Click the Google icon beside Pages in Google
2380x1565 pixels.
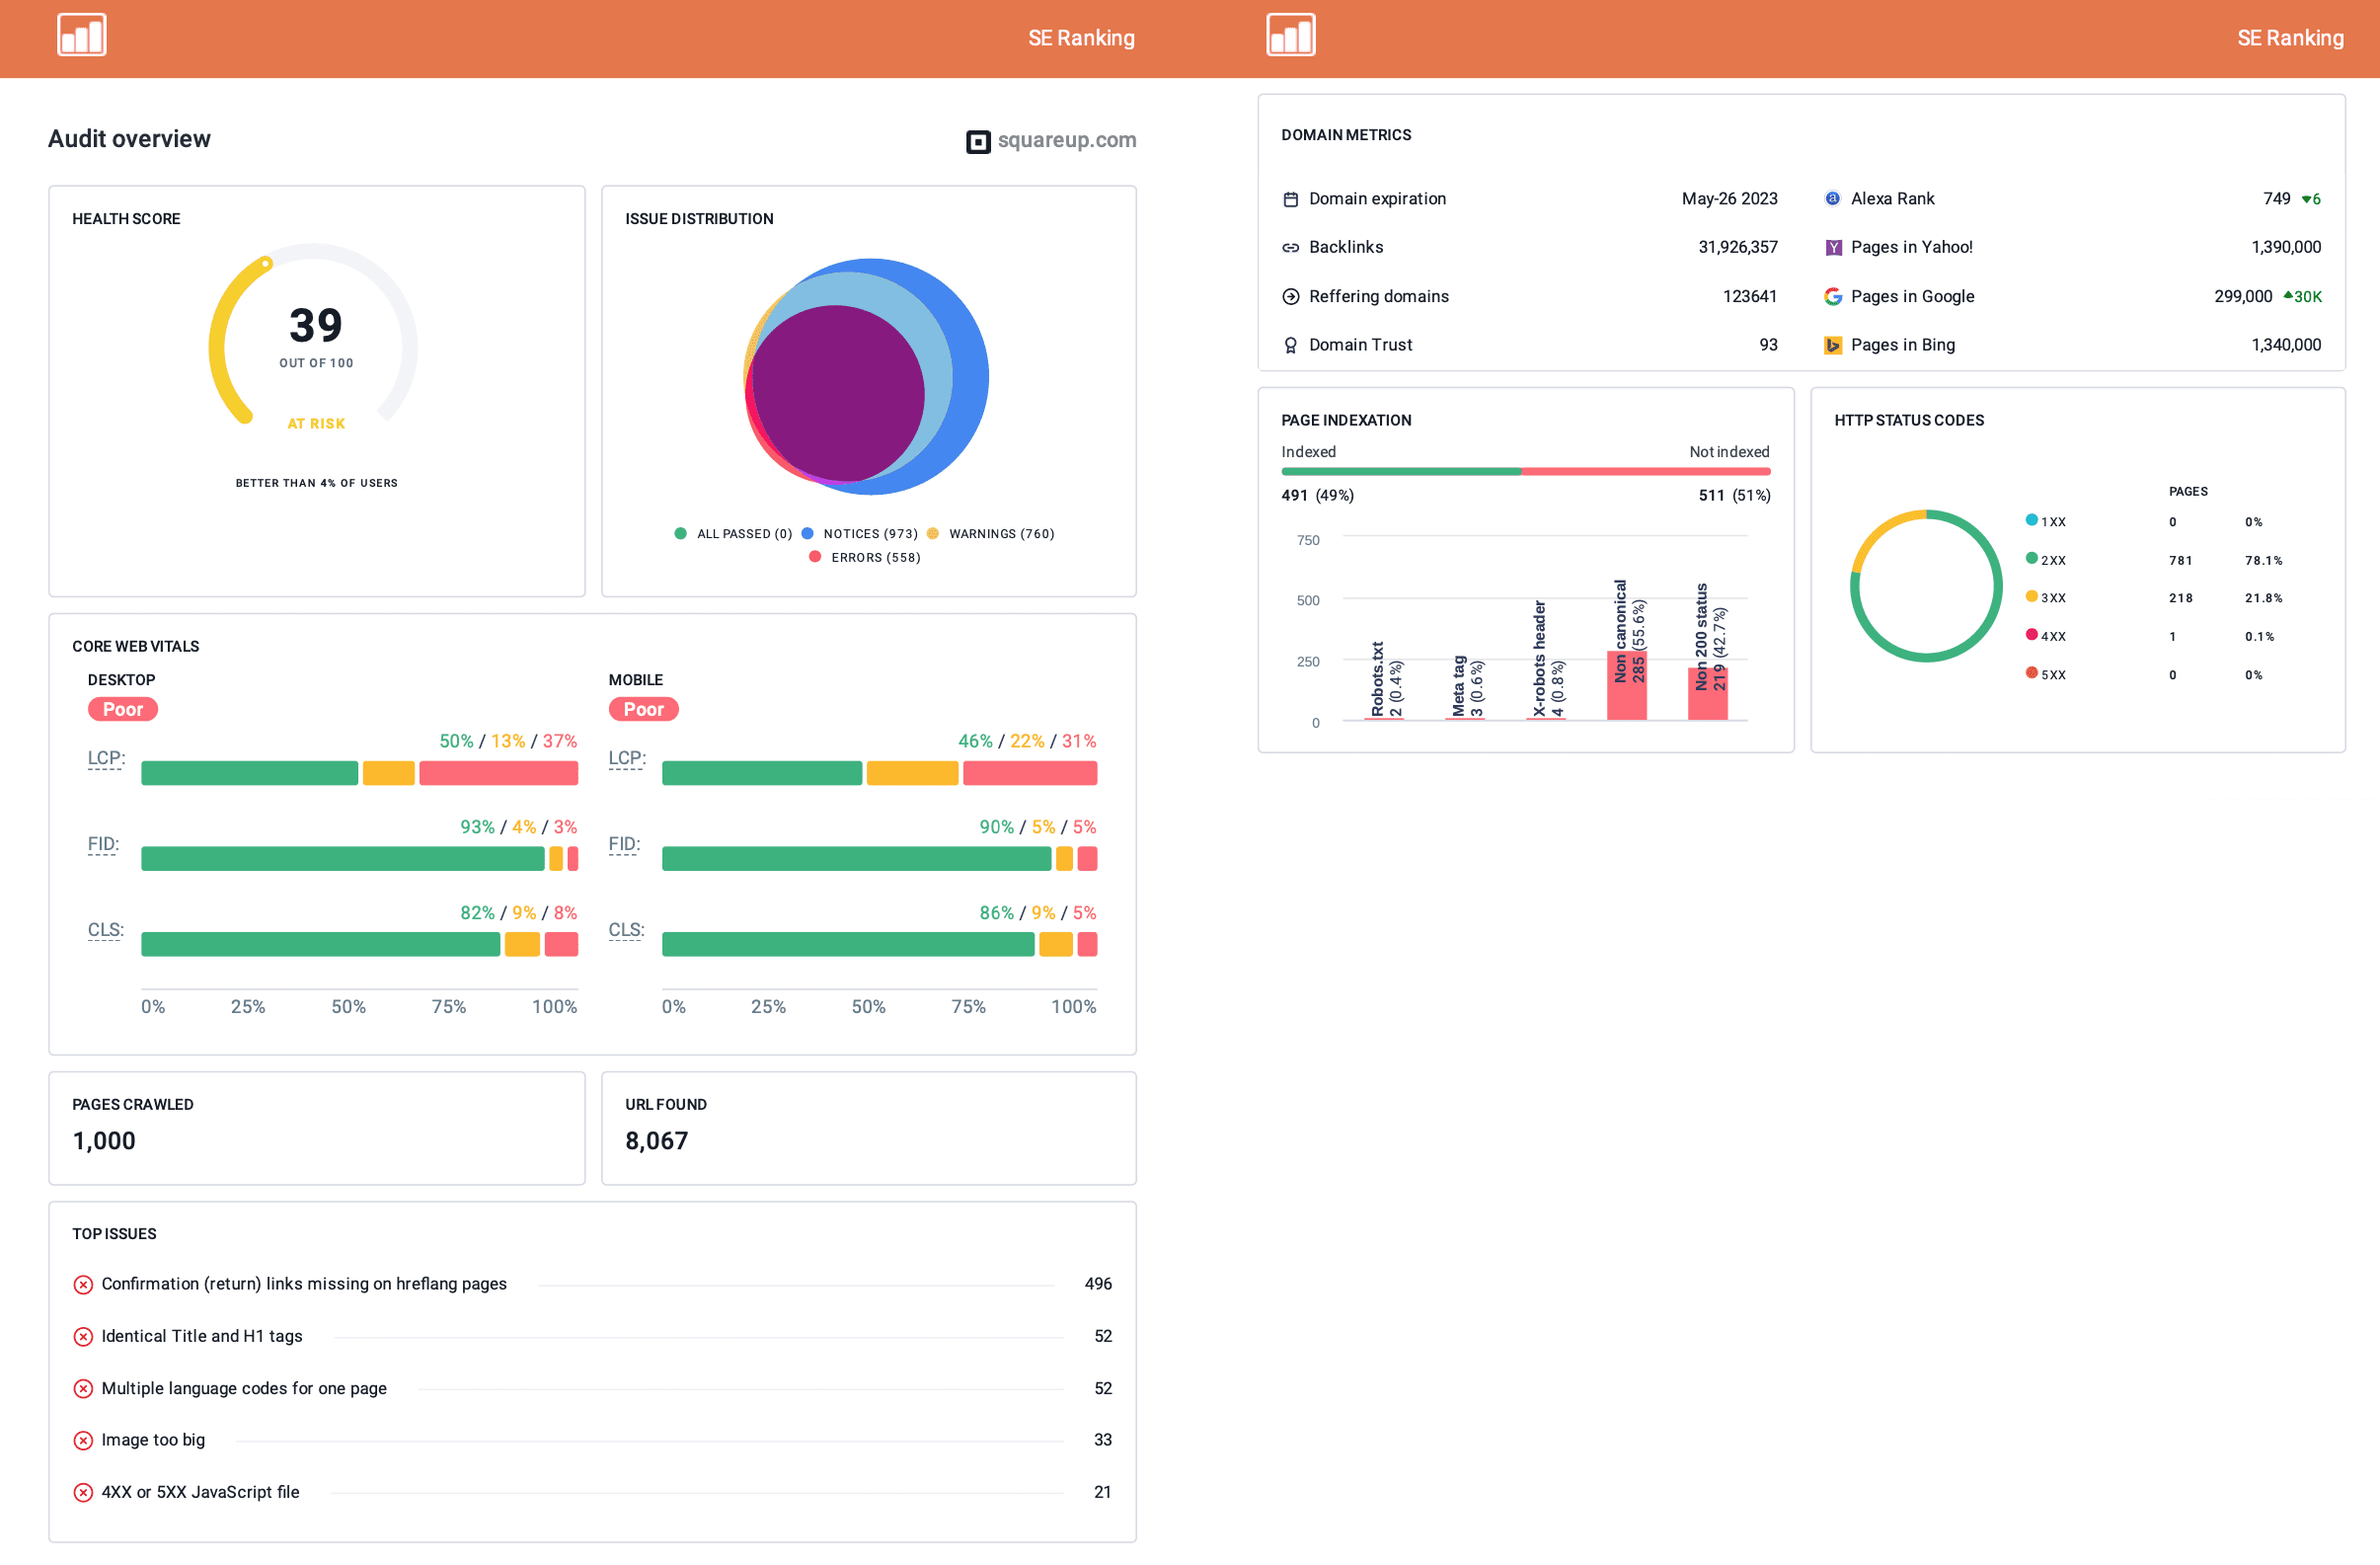pyautogui.click(x=1833, y=296)
